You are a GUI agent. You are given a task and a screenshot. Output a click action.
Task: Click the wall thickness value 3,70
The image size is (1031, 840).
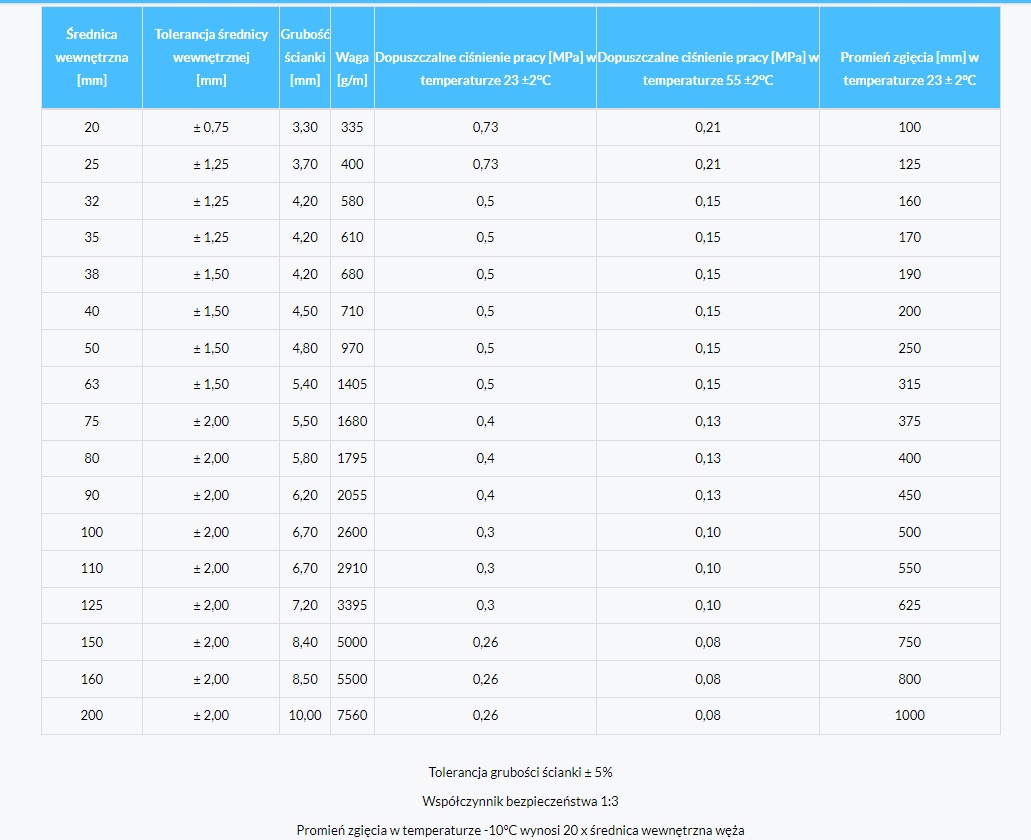[305, 164]
